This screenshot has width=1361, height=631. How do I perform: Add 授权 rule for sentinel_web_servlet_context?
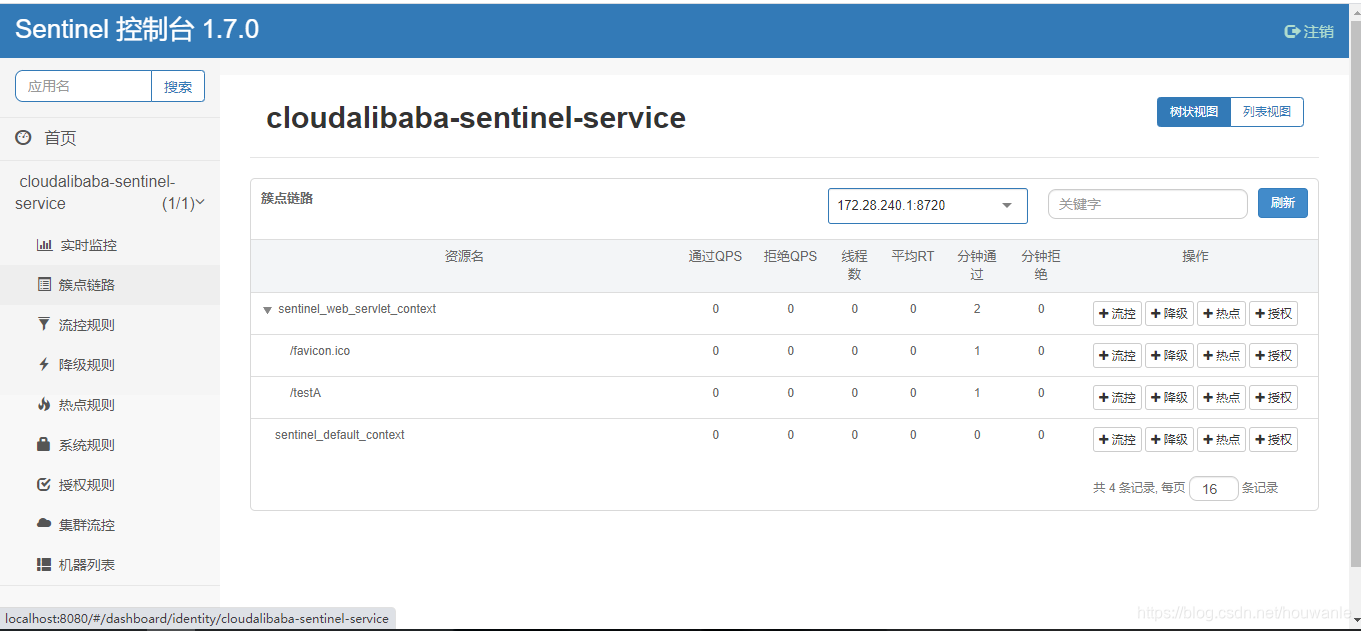(x=1273, y=314)
